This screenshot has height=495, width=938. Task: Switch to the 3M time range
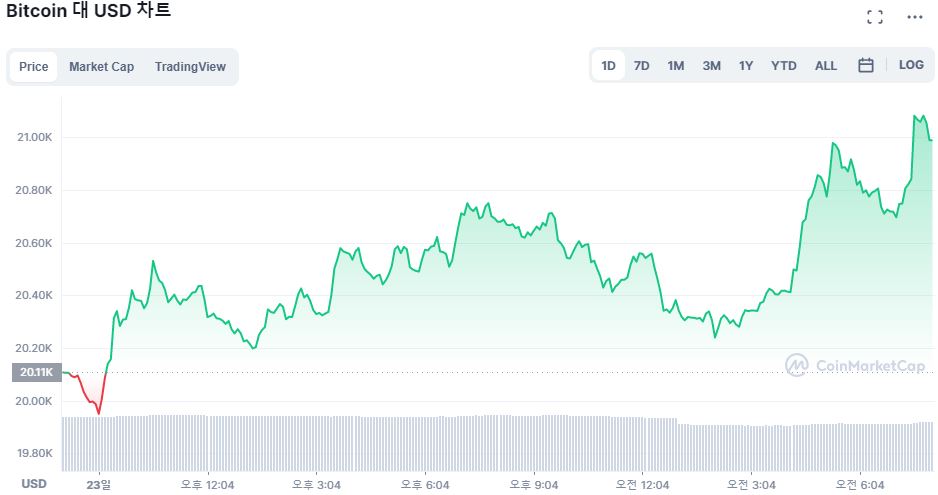(711, 66)
